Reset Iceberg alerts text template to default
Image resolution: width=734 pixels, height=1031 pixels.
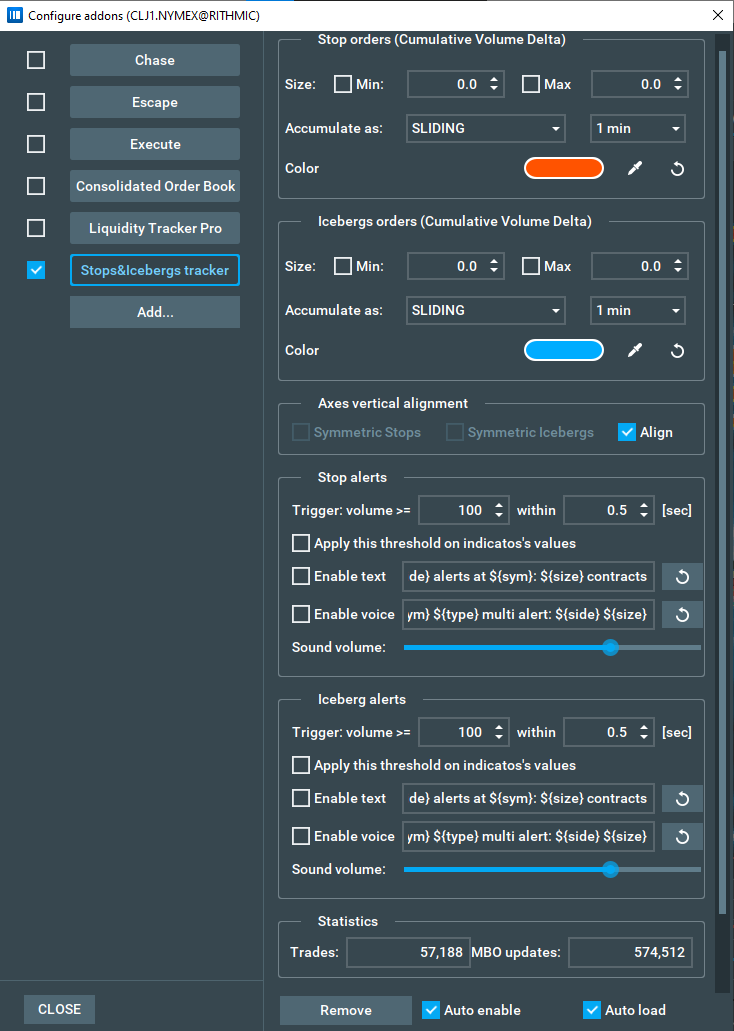click(682, 799)
